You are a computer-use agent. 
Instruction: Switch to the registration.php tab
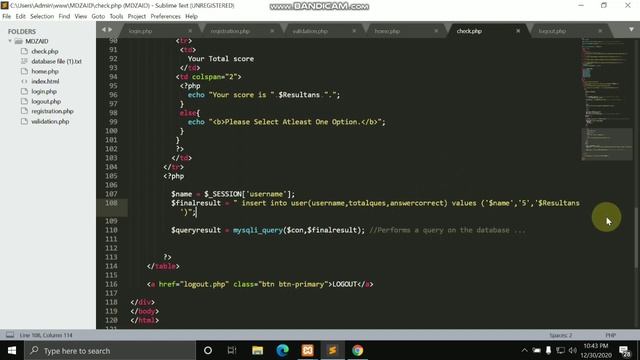pyautogui.click(x=230, y=31)
